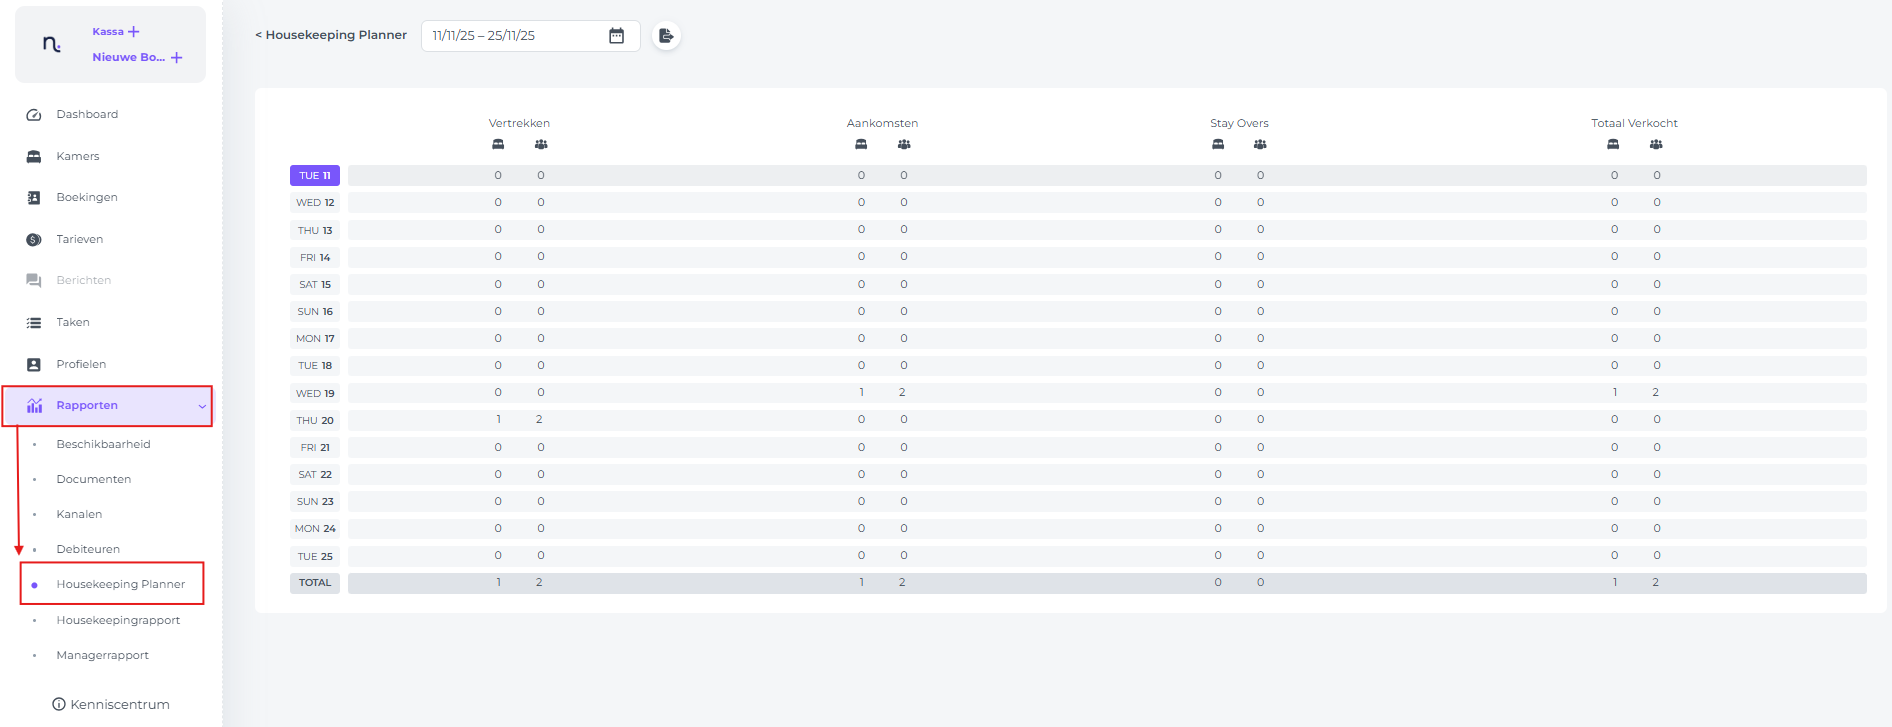Click the Kamers bed icon in sidebar

click(34, 157)
